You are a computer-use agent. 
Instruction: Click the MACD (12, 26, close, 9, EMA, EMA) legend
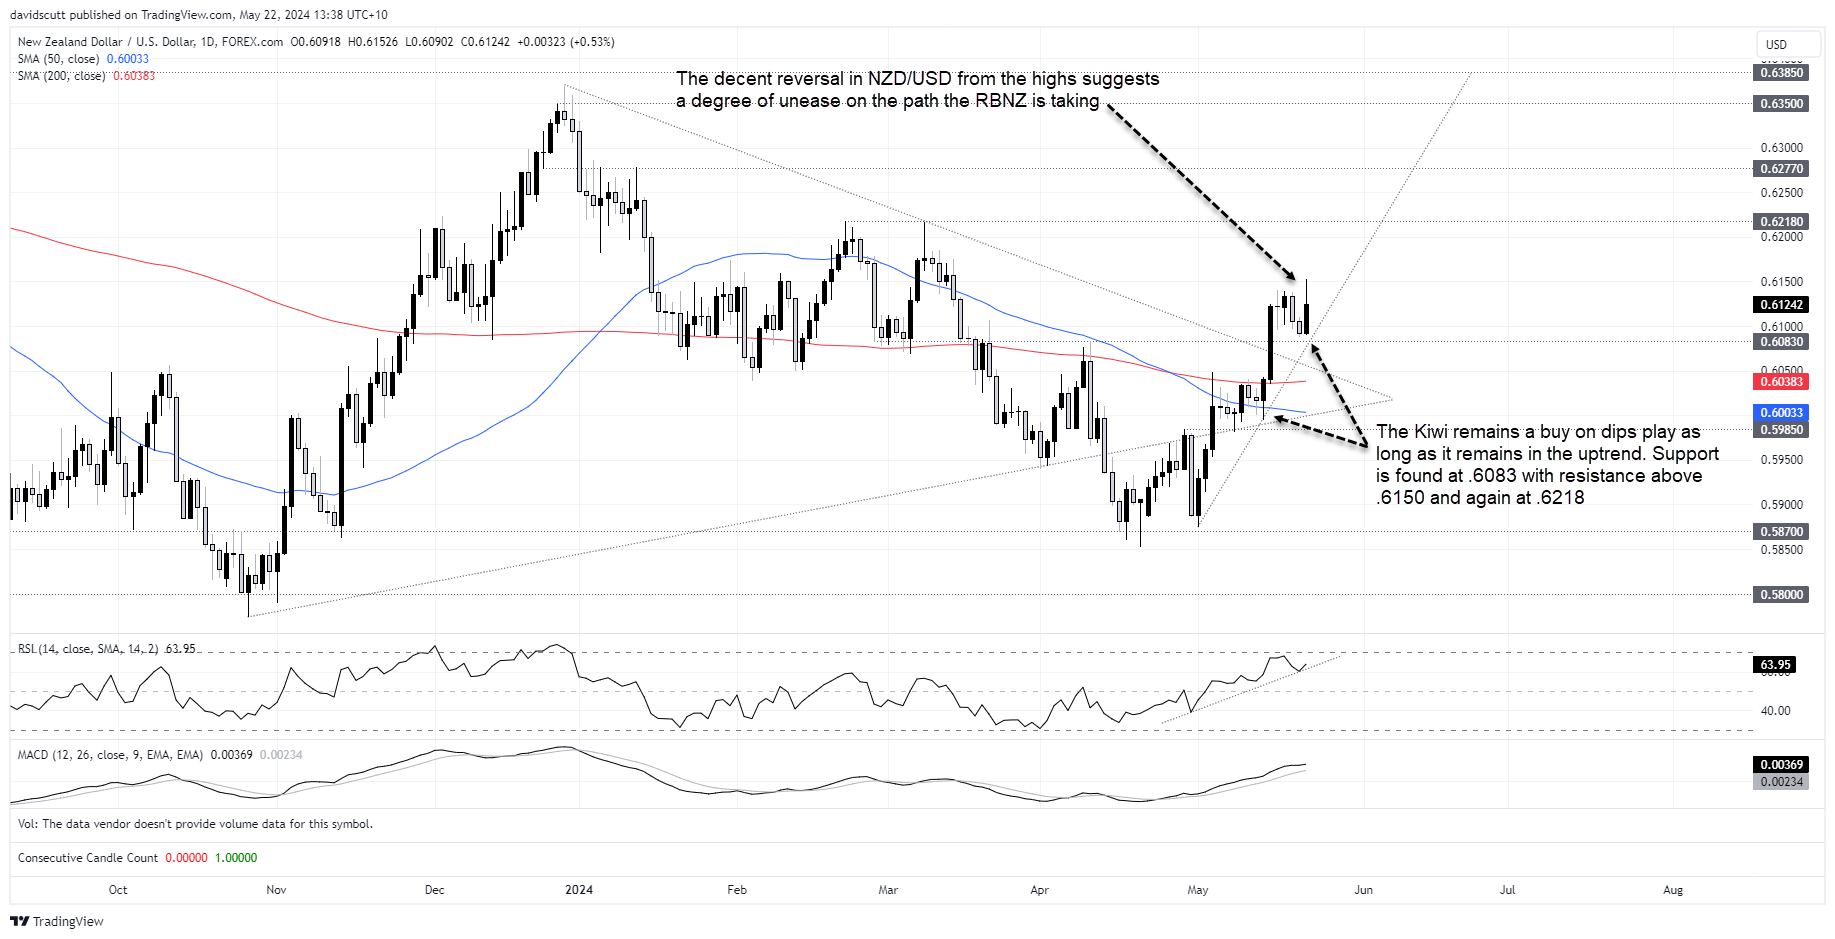110,755
